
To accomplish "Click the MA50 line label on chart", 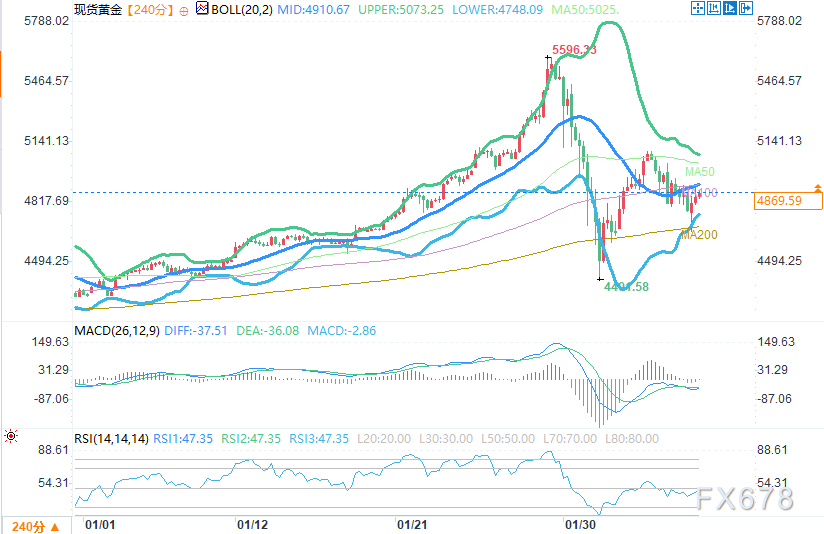I will (x=699, y=172).
